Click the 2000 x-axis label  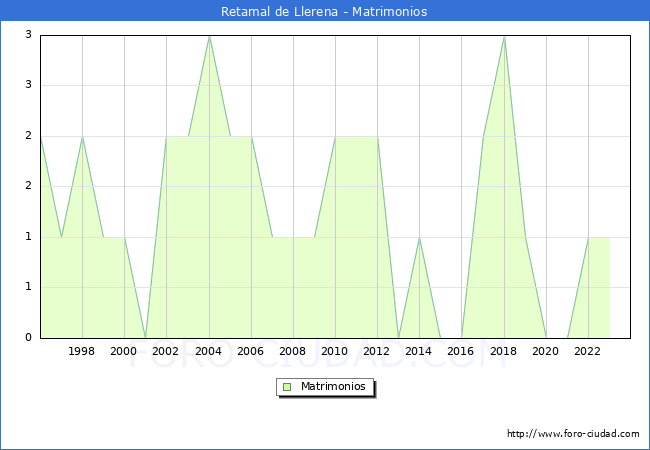[x=124, y=351]
